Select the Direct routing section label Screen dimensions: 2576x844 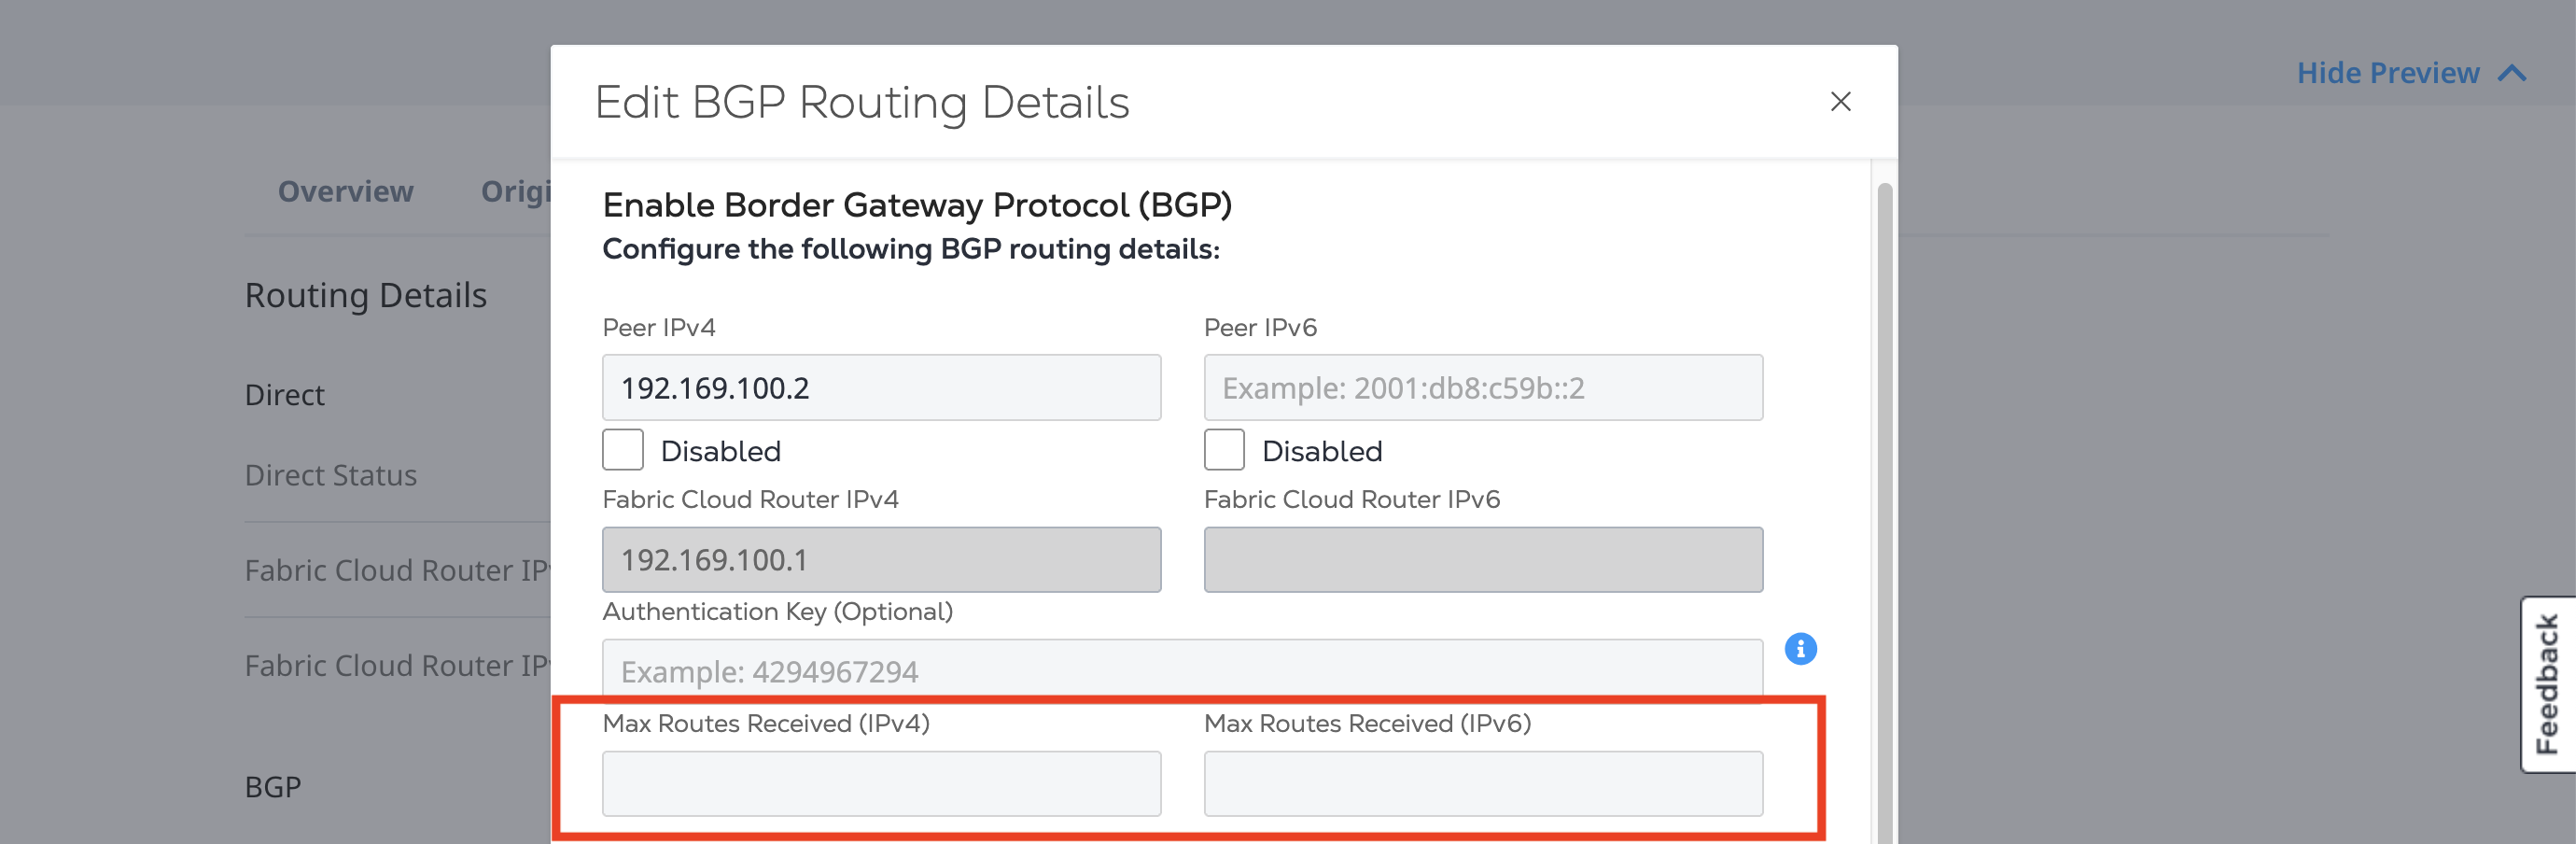point(284,395)
